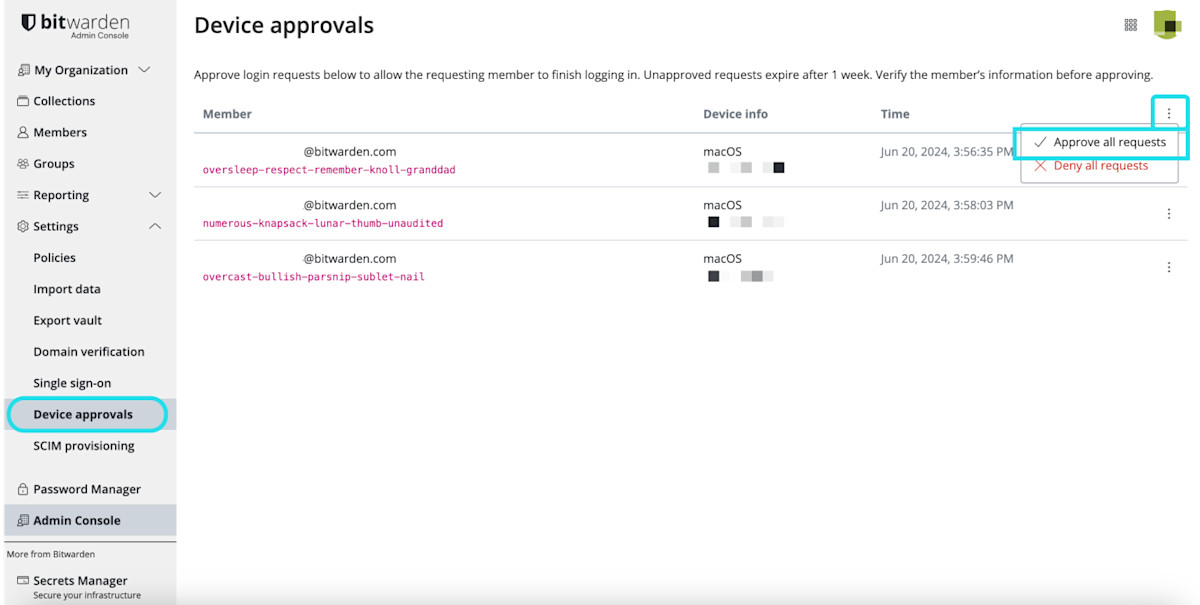Image resolution: width=1200 pixels, height=605 pixels.
Task: Open the Policies settings page
Action: (x=54, y=258)
